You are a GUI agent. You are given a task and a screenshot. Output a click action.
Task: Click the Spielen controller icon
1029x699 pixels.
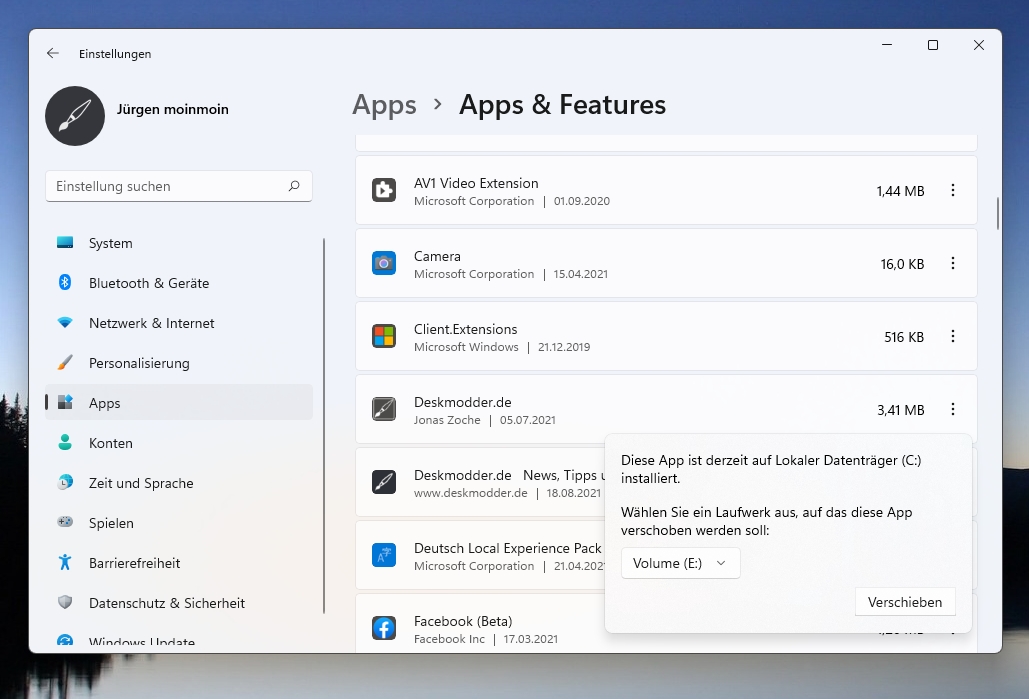tap(65, 522)
